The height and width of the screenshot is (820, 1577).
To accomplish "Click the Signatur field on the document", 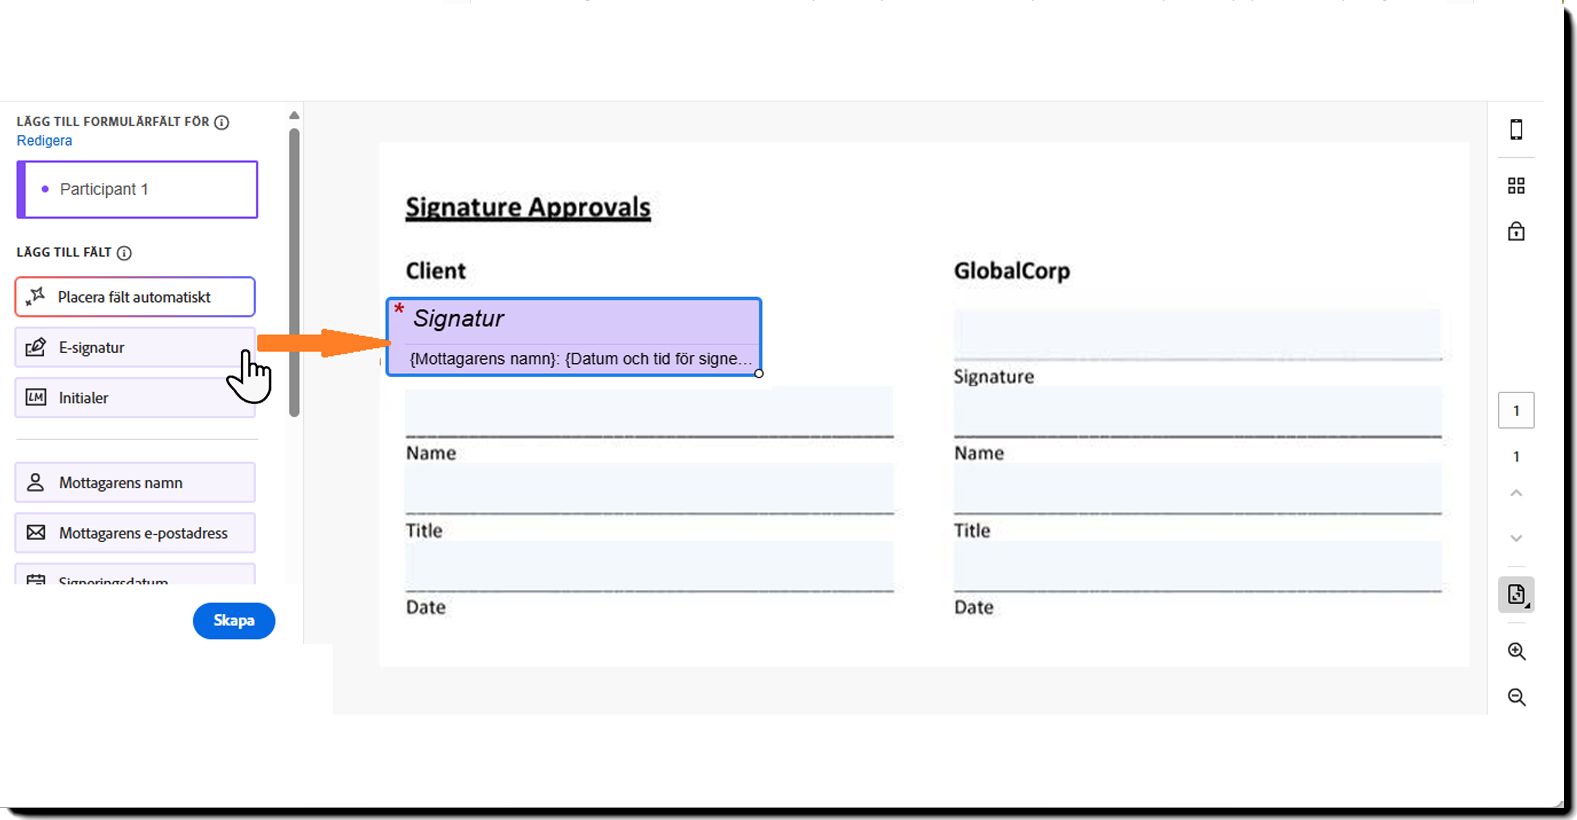I will tap(574, 337).
